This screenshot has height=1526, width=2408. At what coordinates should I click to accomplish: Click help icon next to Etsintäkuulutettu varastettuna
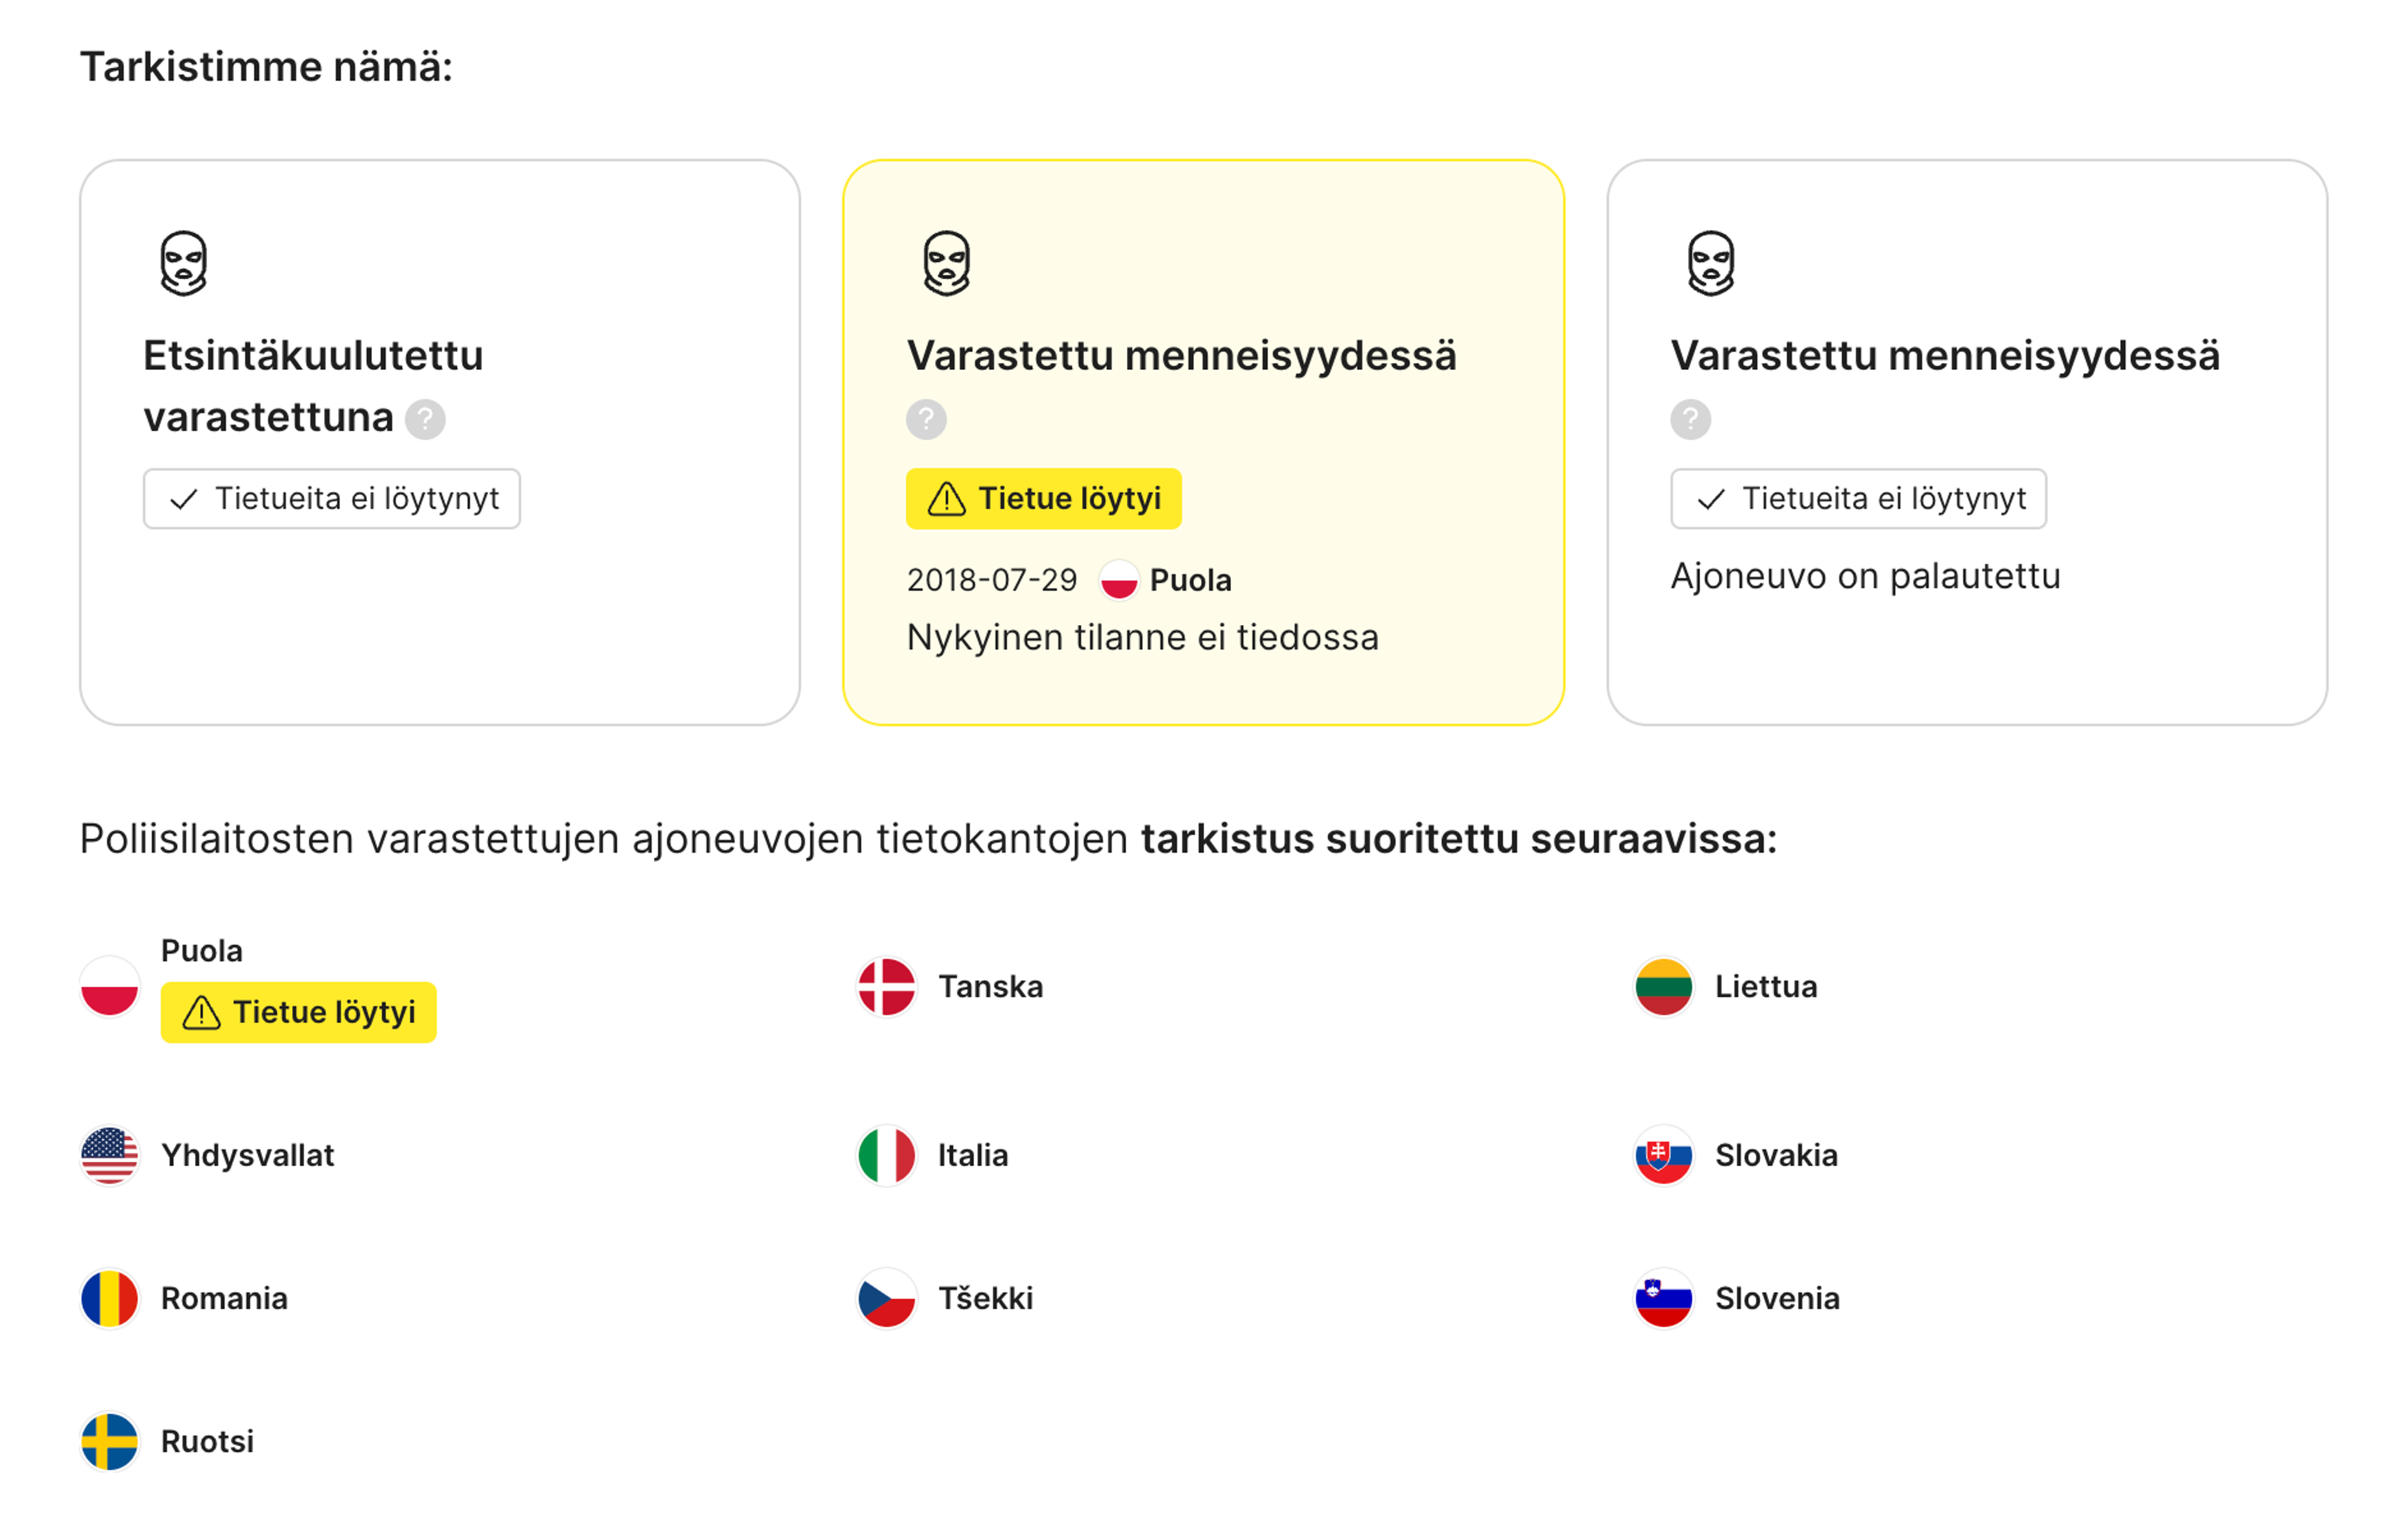click(425, 419)
